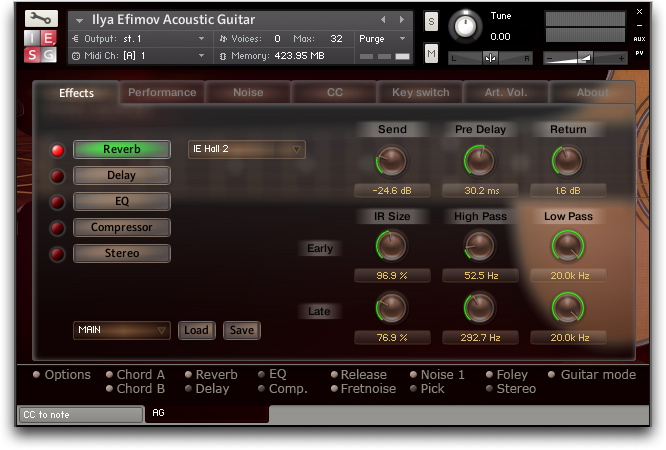This screenshot has height=450, width=666.
Task: Select the Compressor effect button
Action: pos(122,227)
